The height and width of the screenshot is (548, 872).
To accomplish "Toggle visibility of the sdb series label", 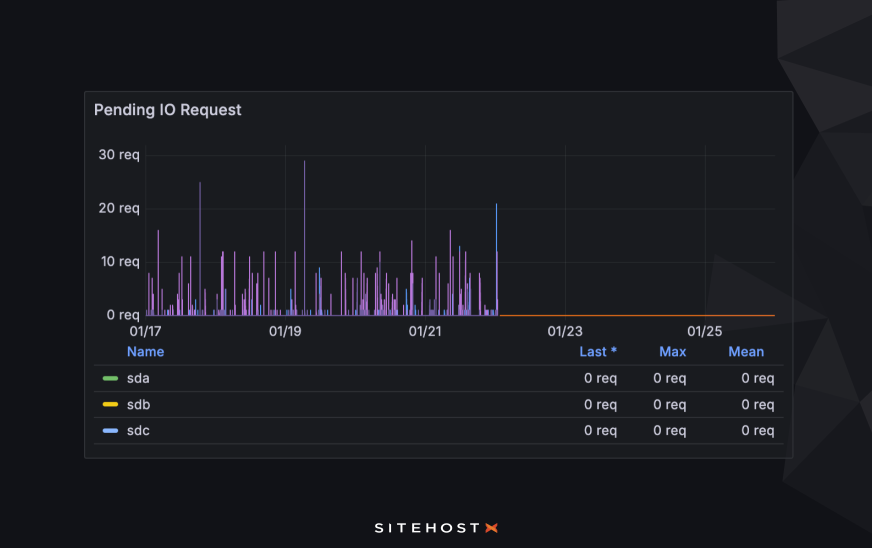I will click(x=138, y=405).
